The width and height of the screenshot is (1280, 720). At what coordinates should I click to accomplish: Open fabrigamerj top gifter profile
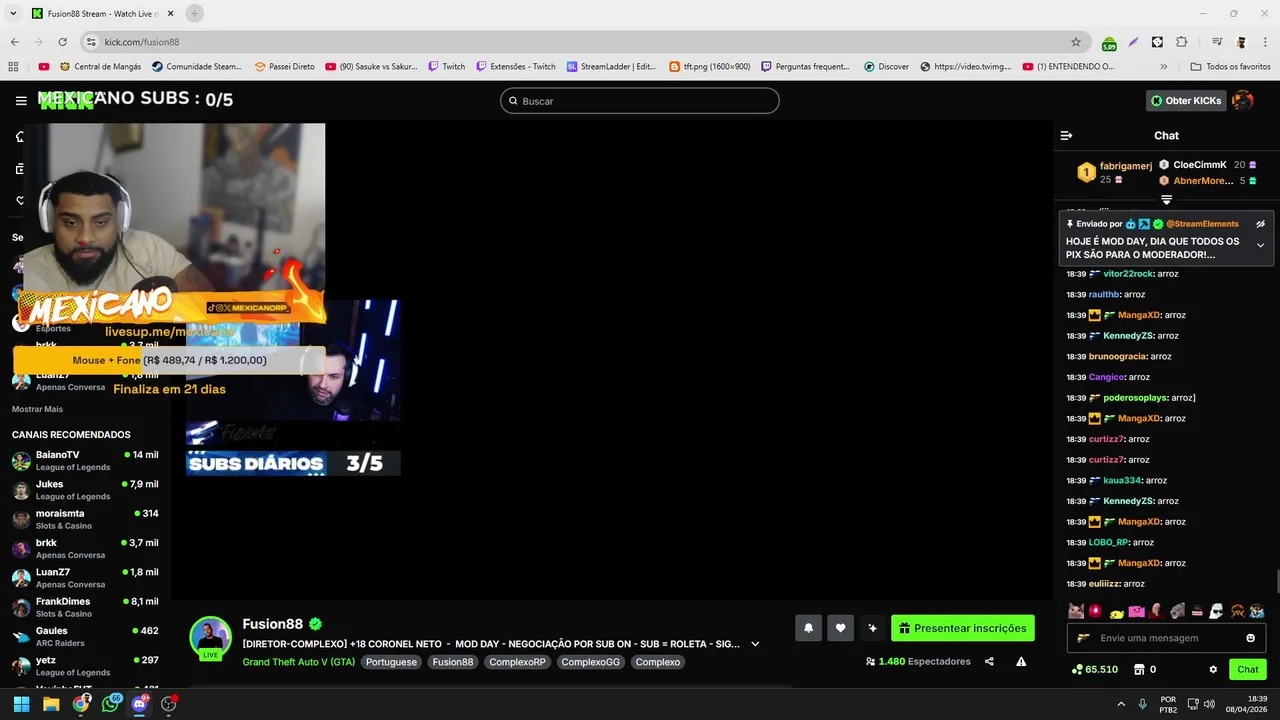click(x=1126, y=166)
